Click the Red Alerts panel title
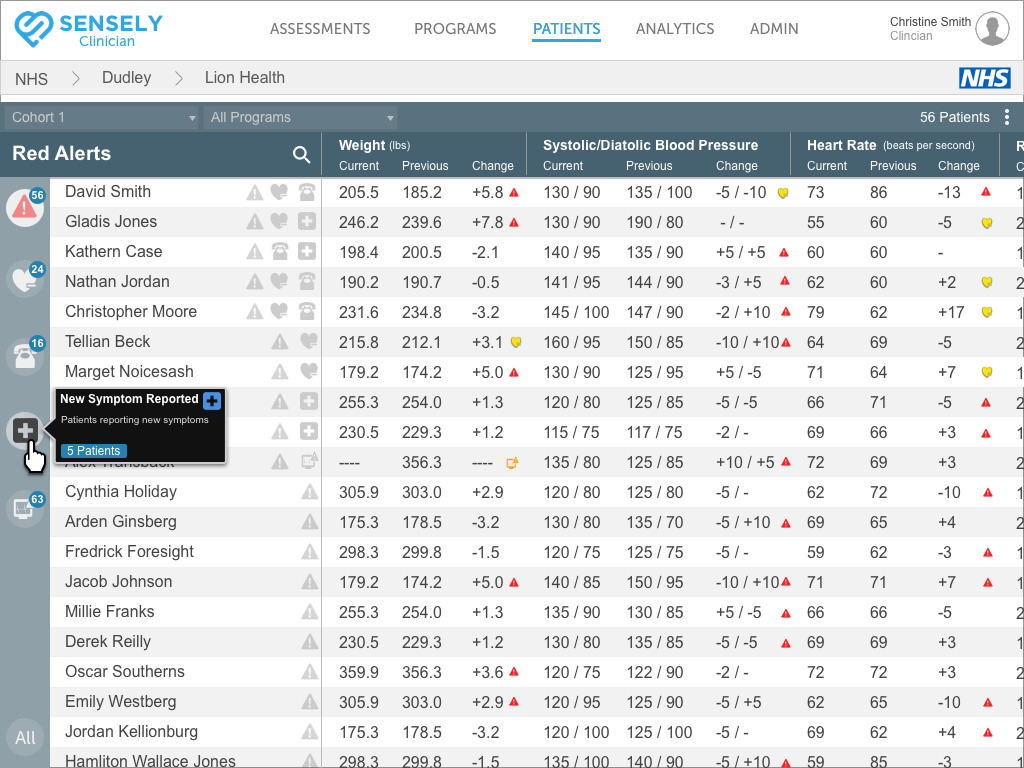Viewport: 1024px width, 768px height. pos(61,153)
